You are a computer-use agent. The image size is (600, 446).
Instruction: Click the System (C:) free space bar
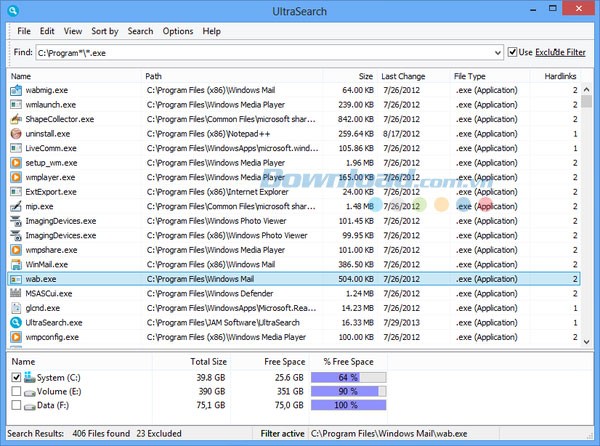(348, 378)
